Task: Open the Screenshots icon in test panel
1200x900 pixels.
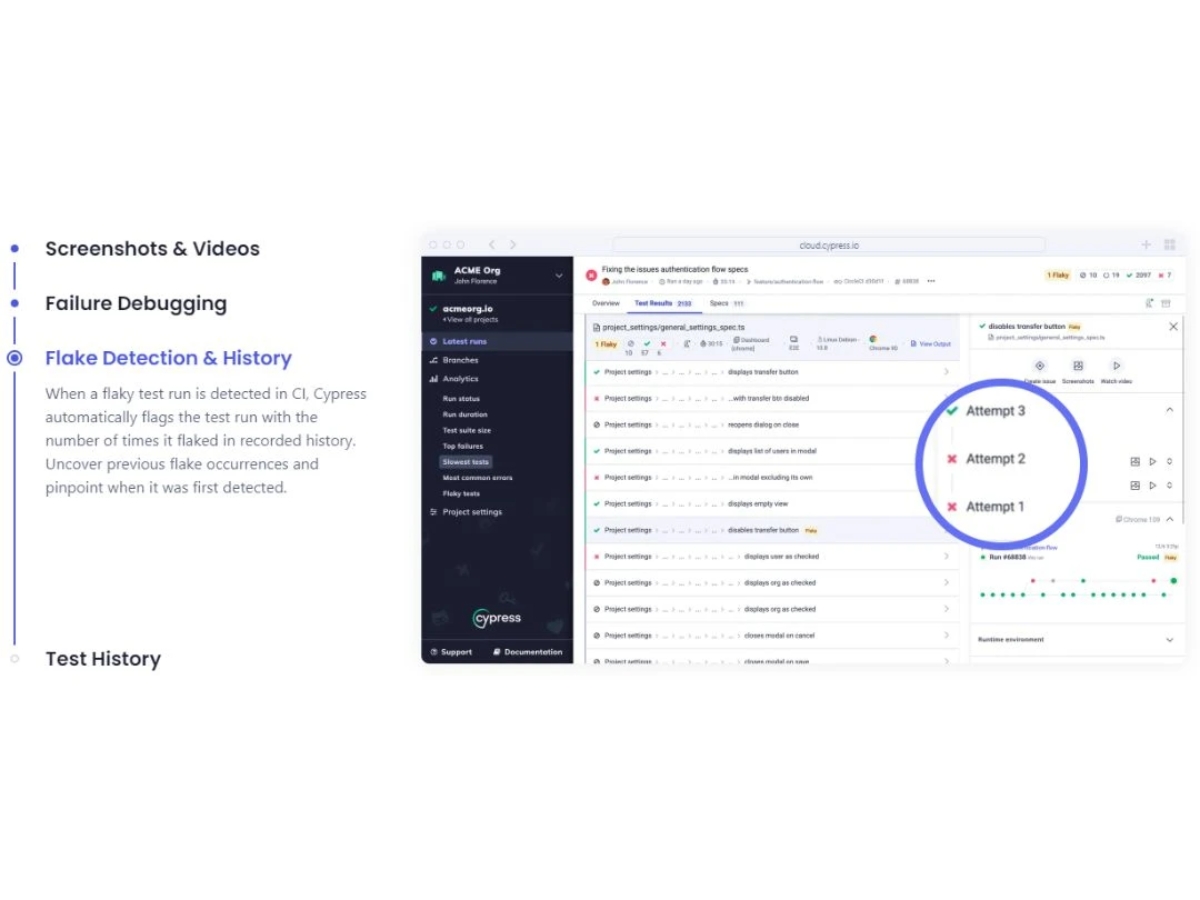Action: pos(1078,366)
